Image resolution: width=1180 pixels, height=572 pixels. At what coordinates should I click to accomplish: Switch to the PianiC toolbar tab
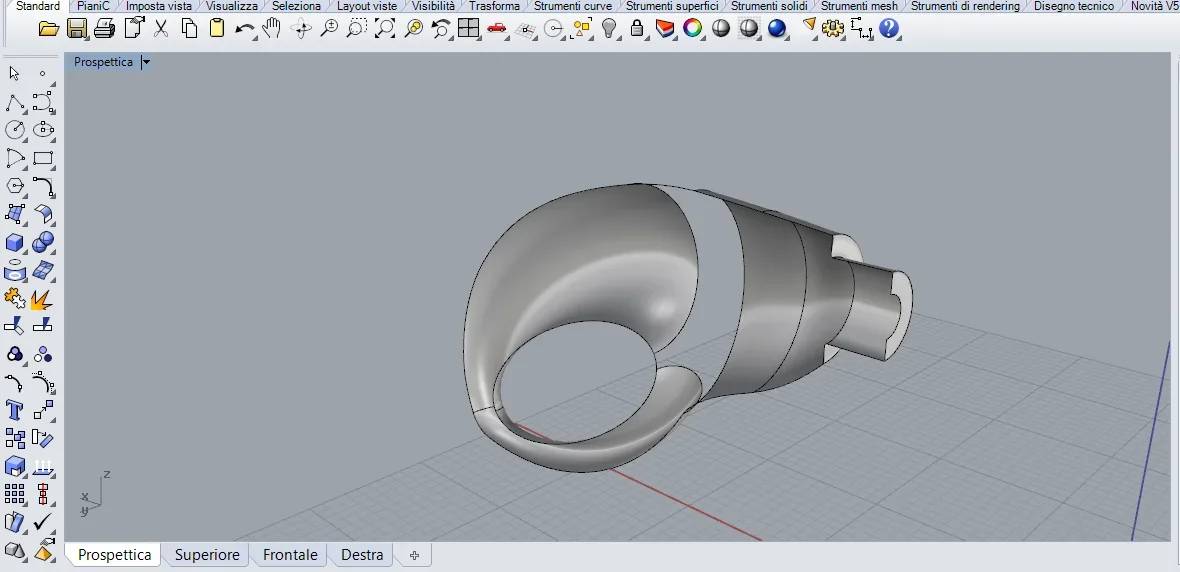click(x=93, y=6)
